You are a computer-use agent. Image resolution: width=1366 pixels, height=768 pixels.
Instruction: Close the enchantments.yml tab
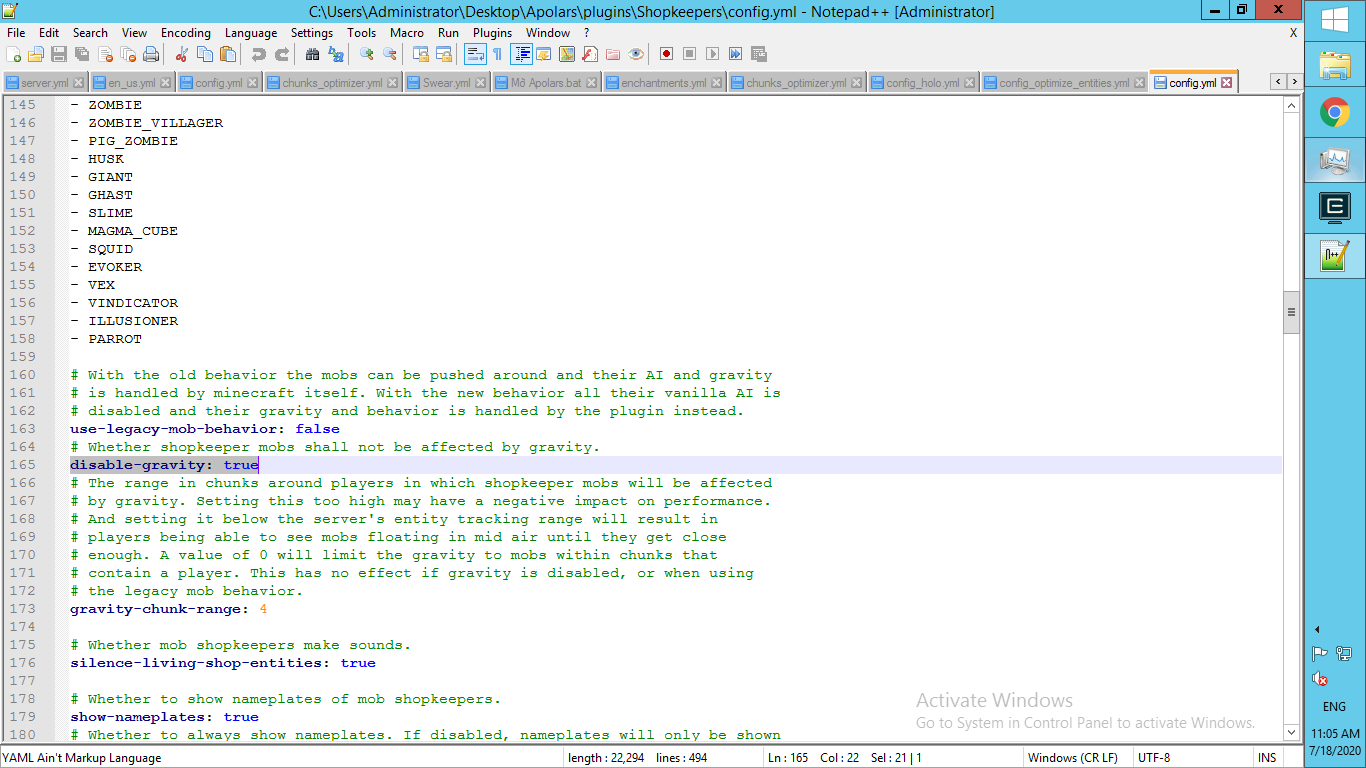coord(717,83)
